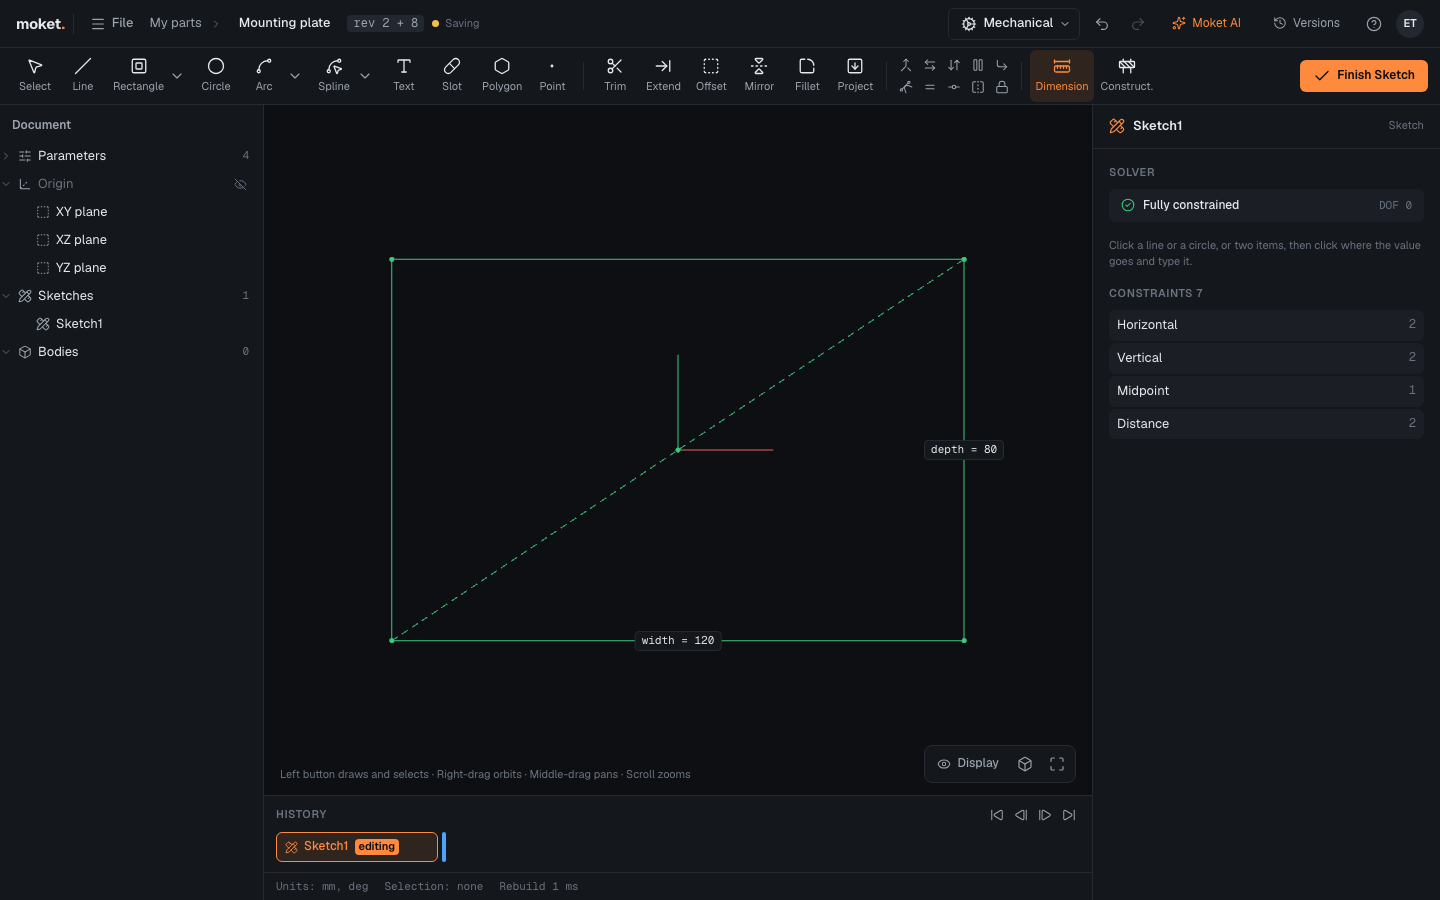Activate the Extend tool
The width and height of the screenshot is (1440, 900).
(663, 75)
